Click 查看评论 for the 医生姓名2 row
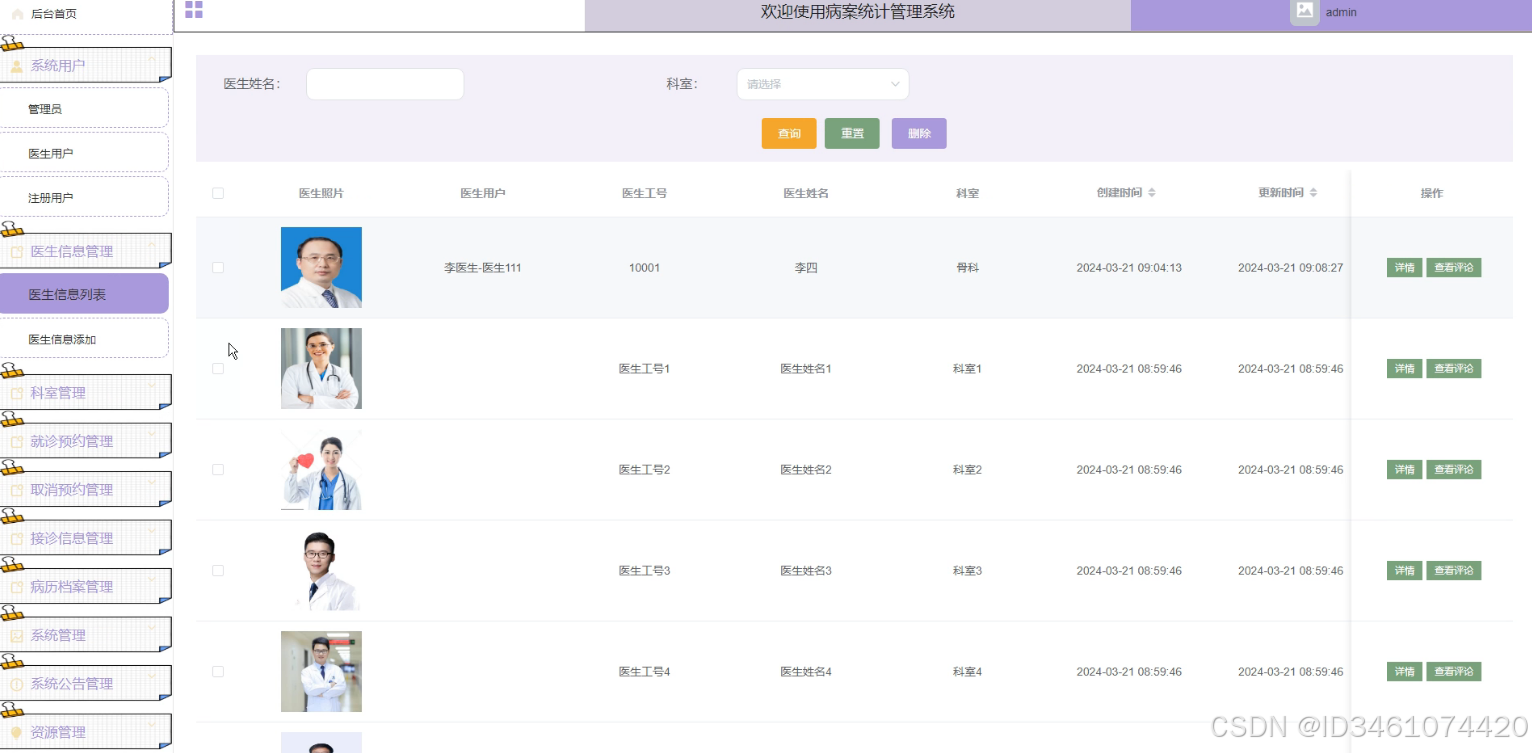This screenshot has width=1532, height=753. 1453,470
